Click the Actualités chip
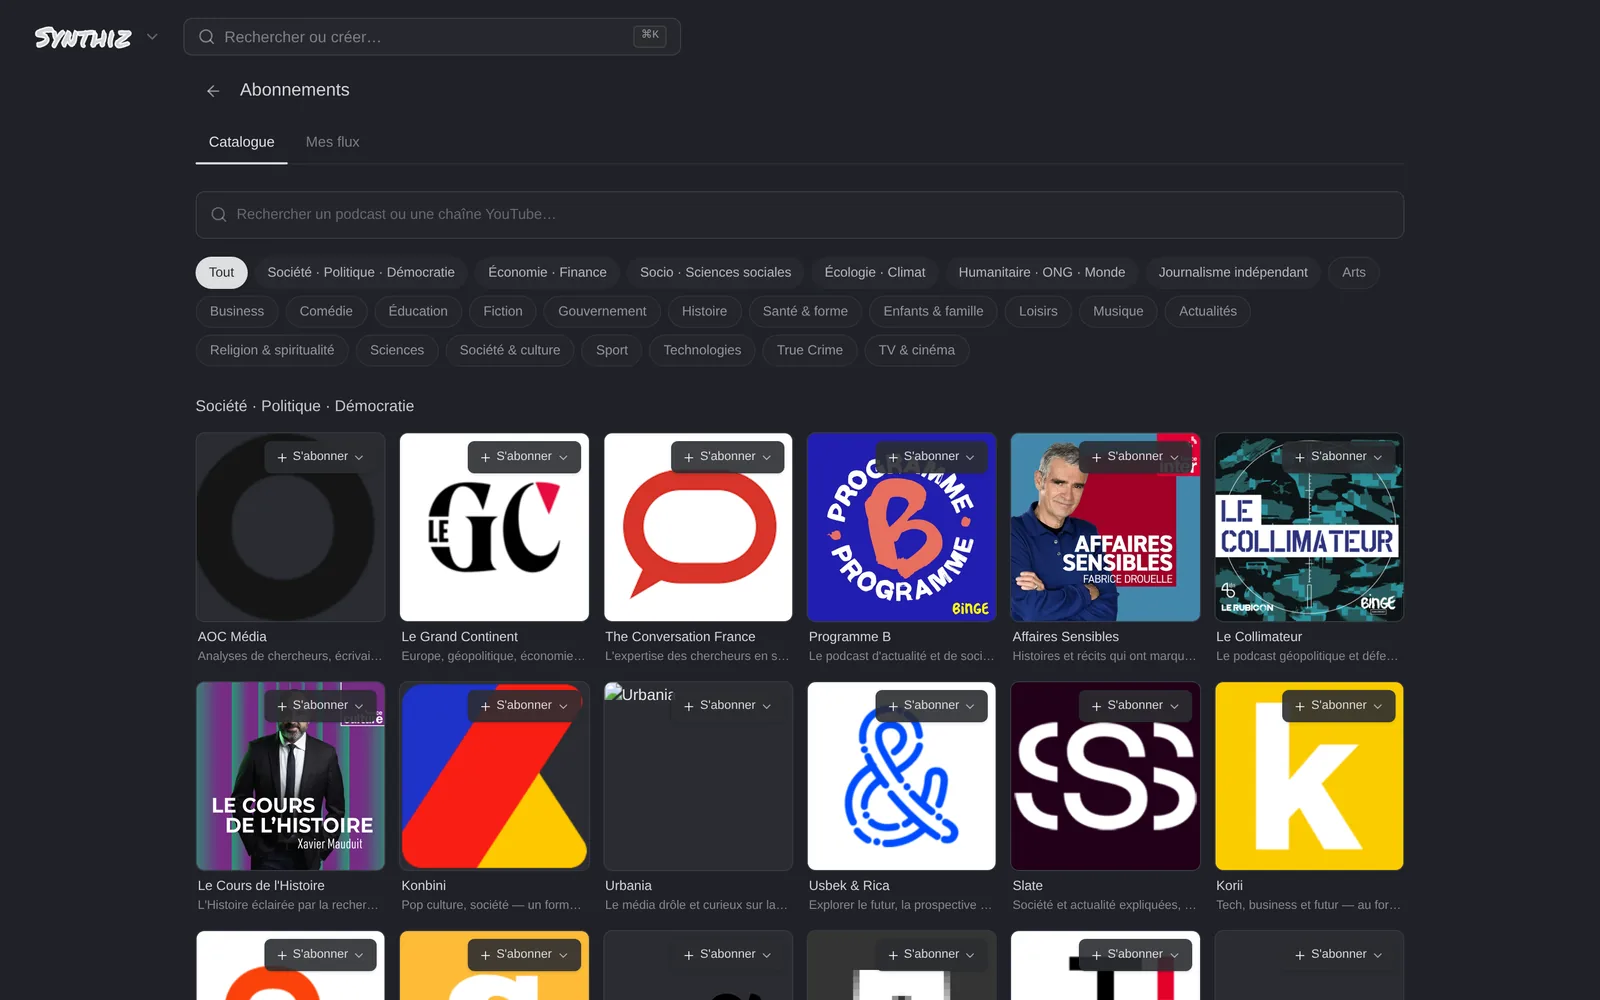 coord(1208,311)
